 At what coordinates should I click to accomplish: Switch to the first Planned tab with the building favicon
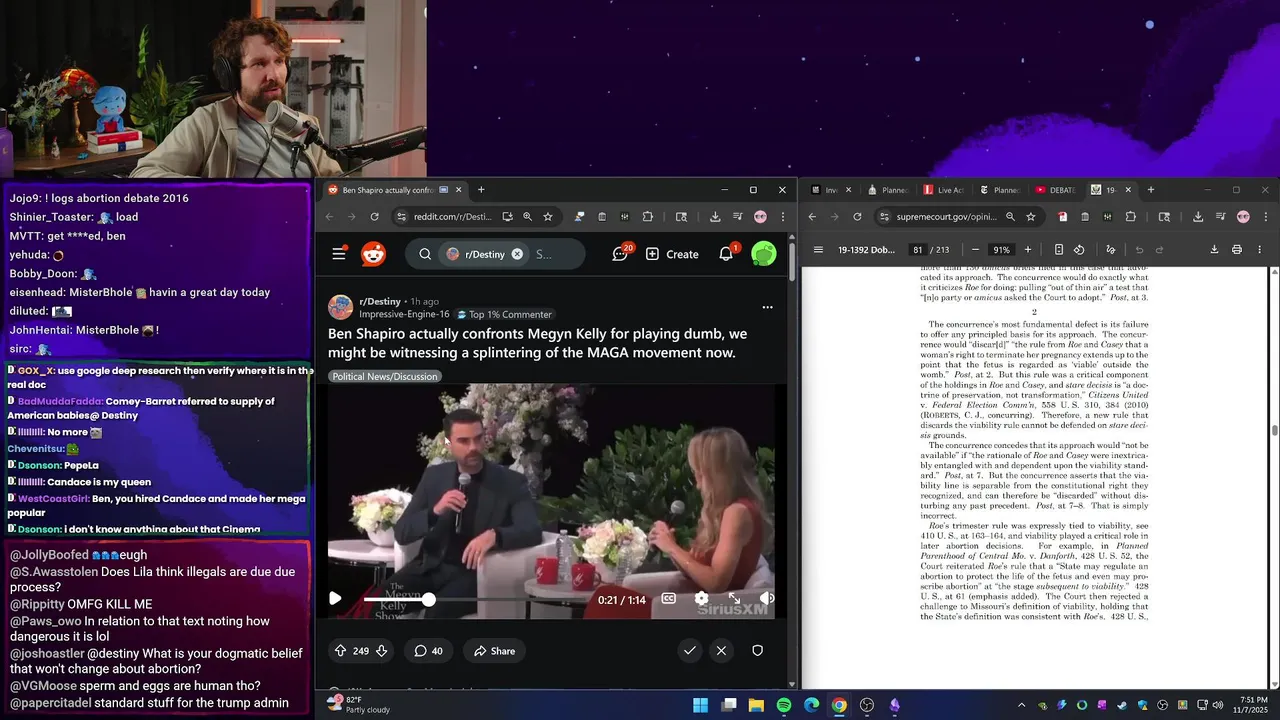pyautogui.click(x=889, y=190)
